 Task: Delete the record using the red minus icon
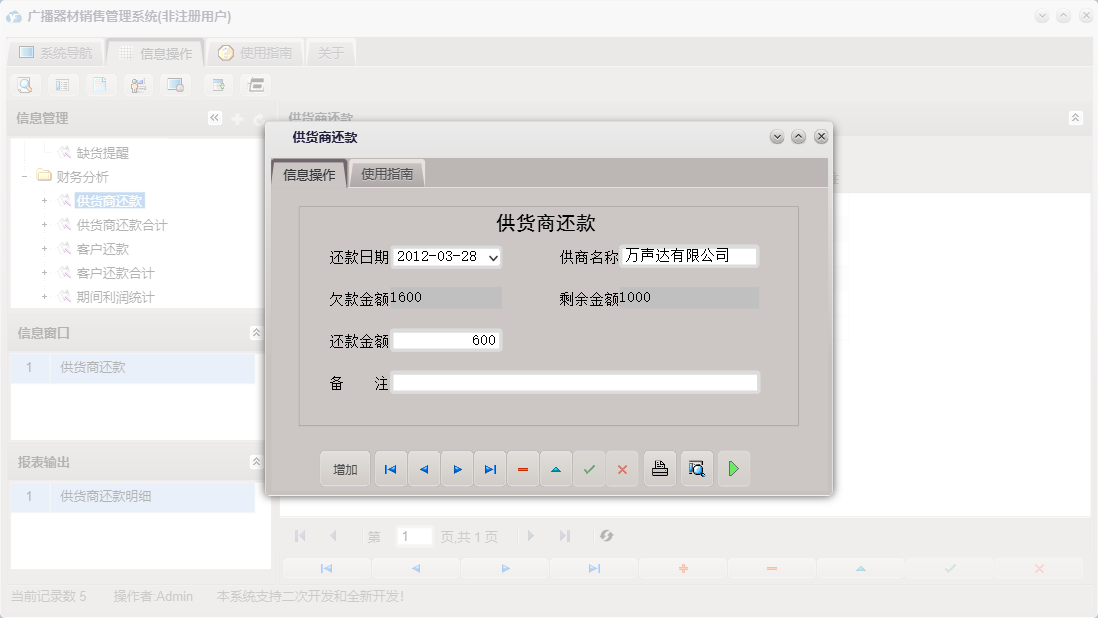point(523,468)
